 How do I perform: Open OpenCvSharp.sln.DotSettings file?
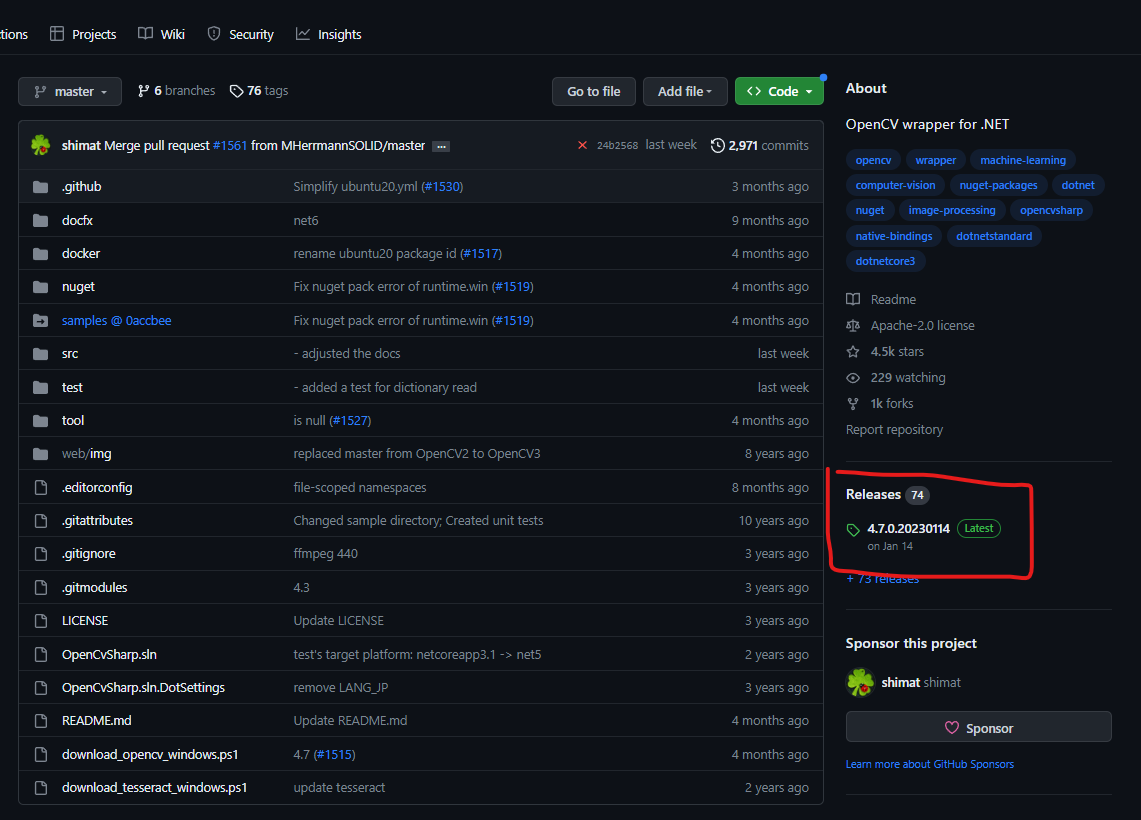click(143, 688)
